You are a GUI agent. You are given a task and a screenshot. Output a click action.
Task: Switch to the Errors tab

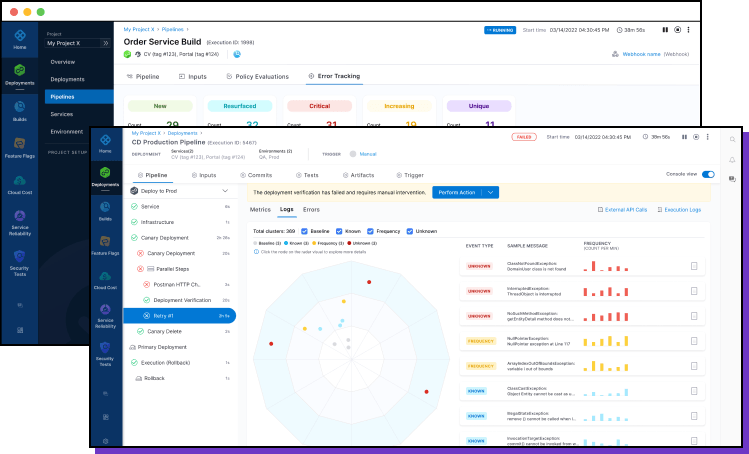[311, 210]
